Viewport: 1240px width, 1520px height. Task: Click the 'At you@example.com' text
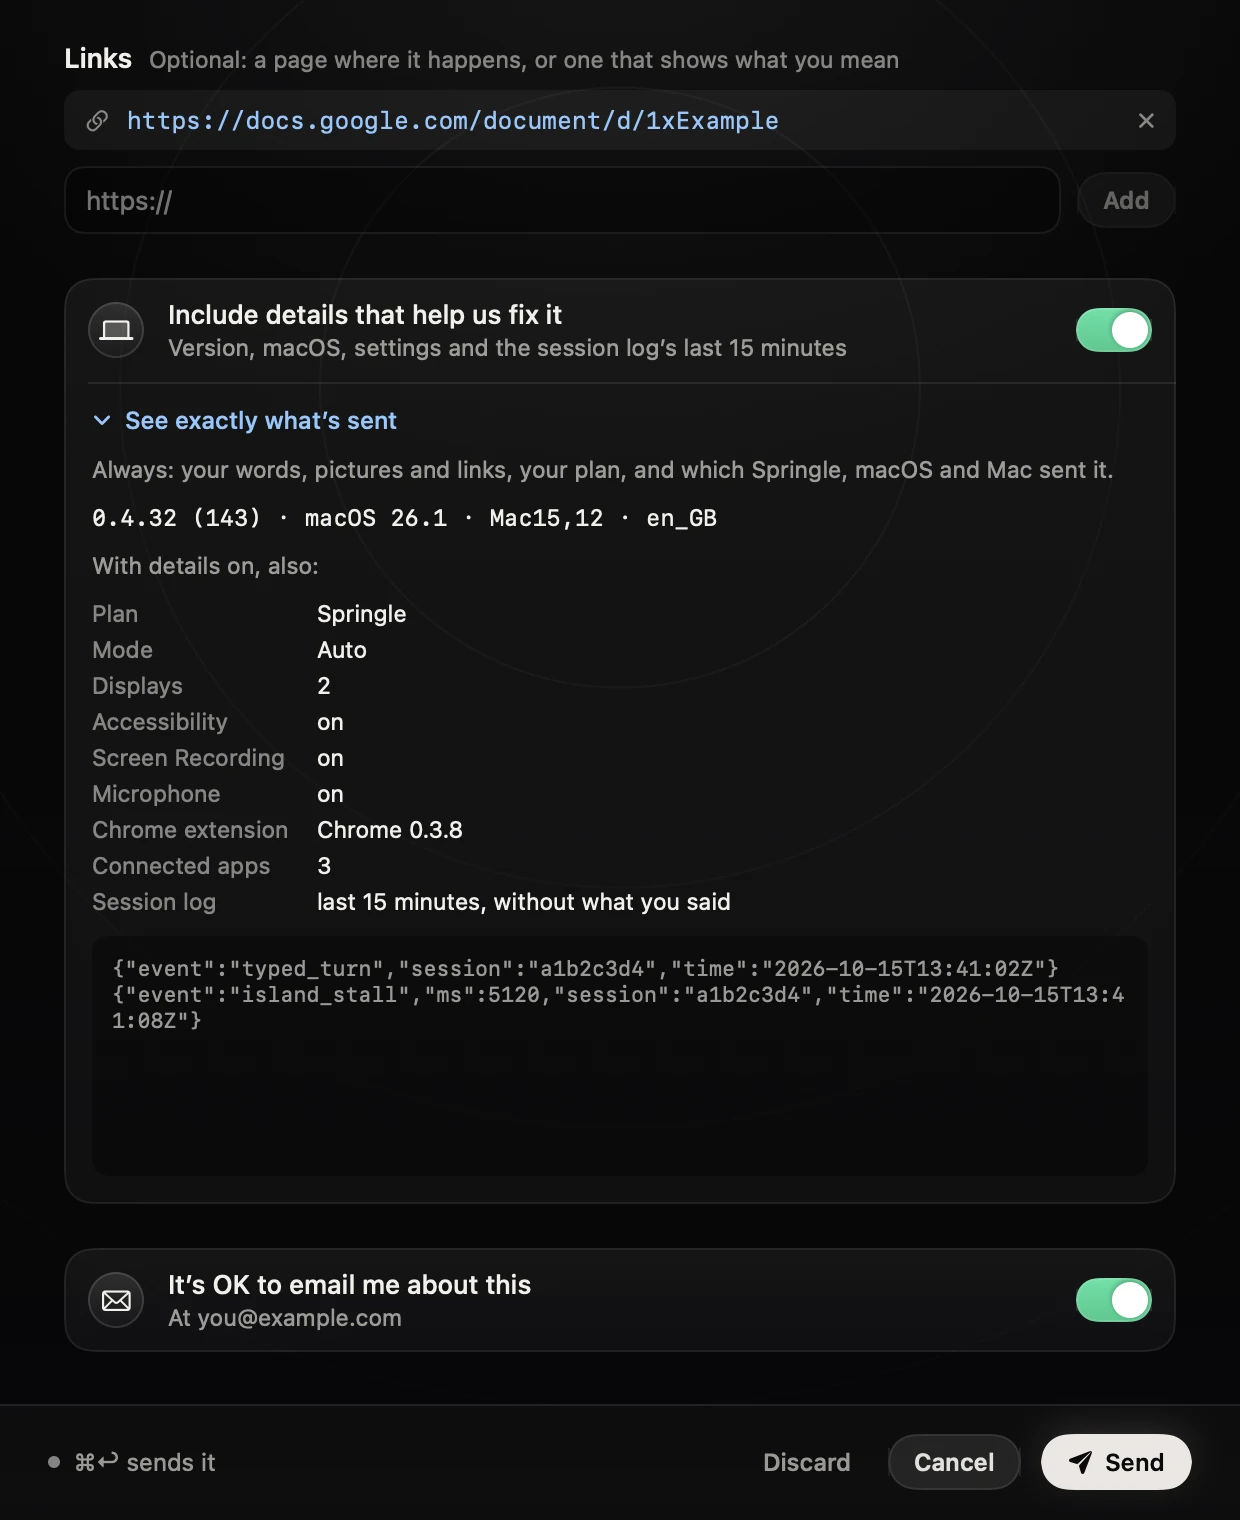point(285,1318)
